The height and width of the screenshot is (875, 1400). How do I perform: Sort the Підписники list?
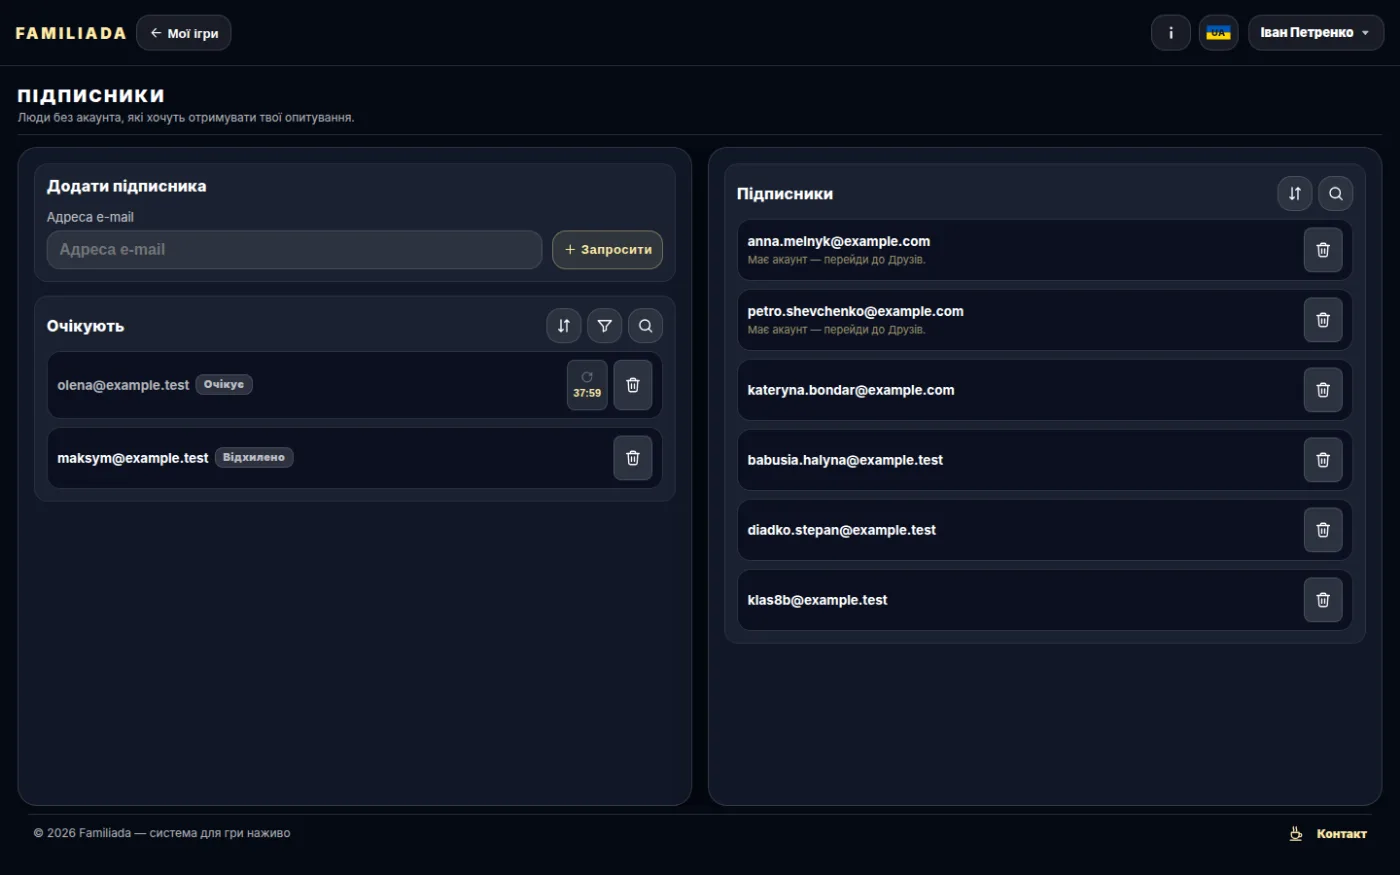1294,194
